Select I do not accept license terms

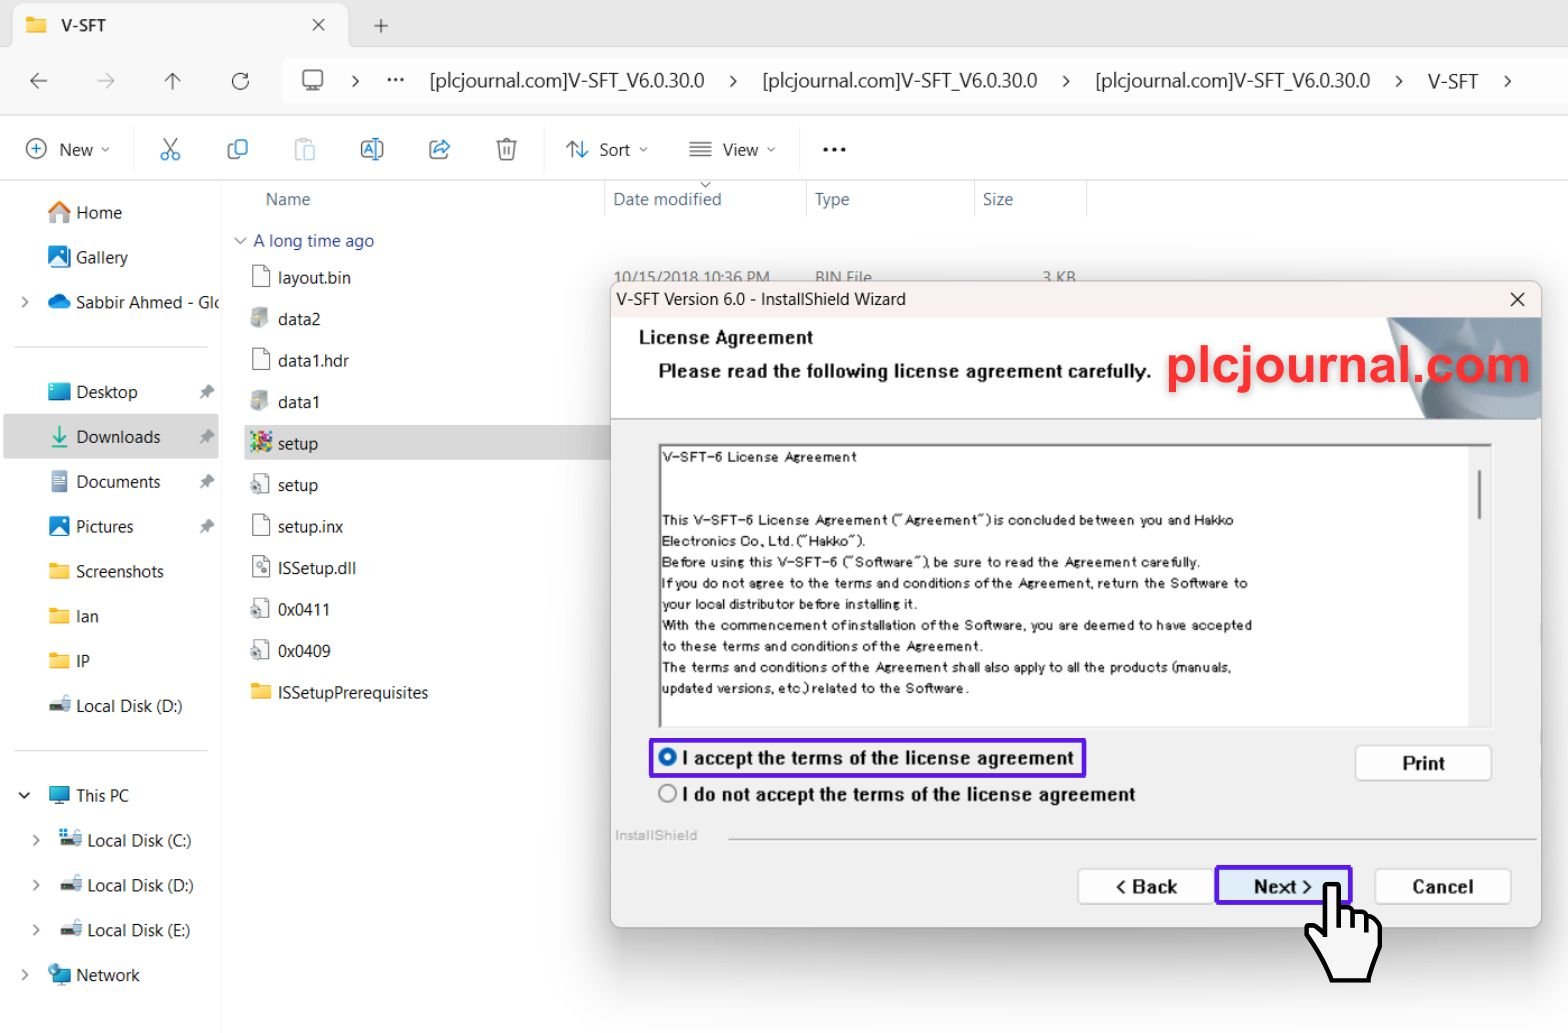click(x=667, y=794)
